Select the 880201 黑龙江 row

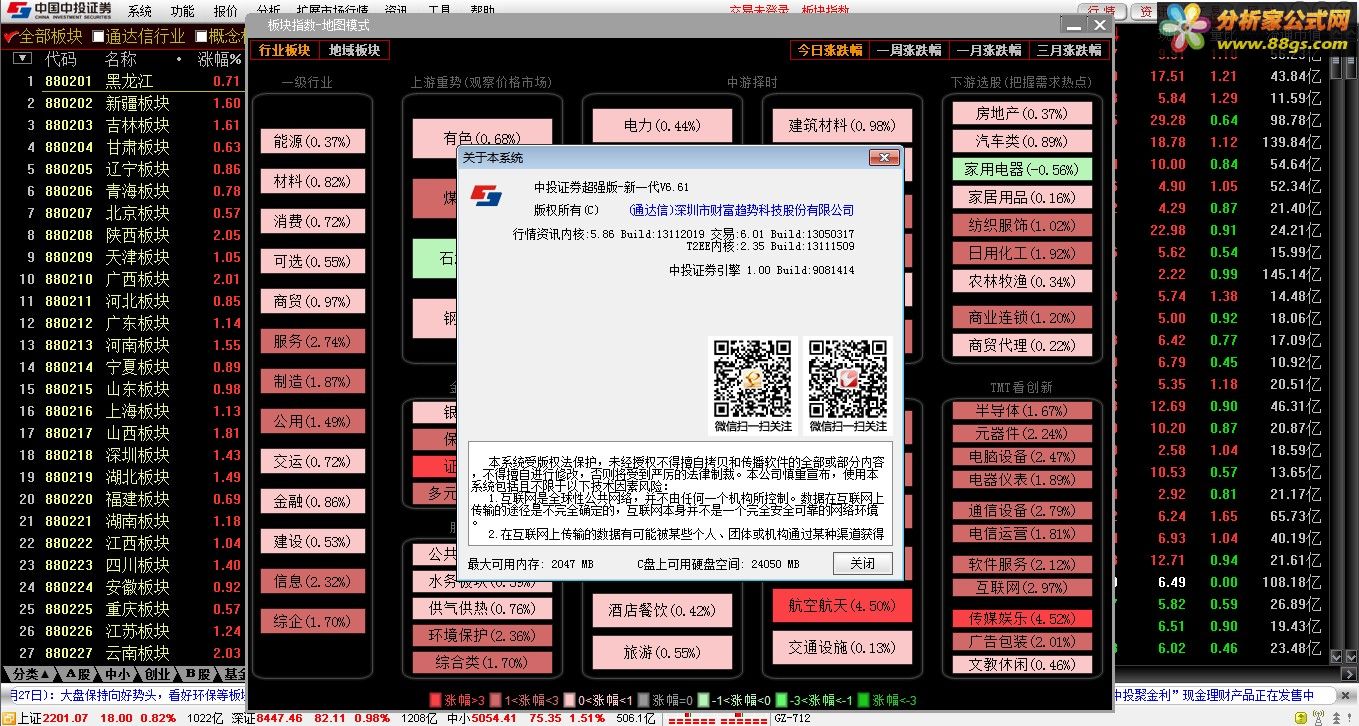tap(122, 81)
